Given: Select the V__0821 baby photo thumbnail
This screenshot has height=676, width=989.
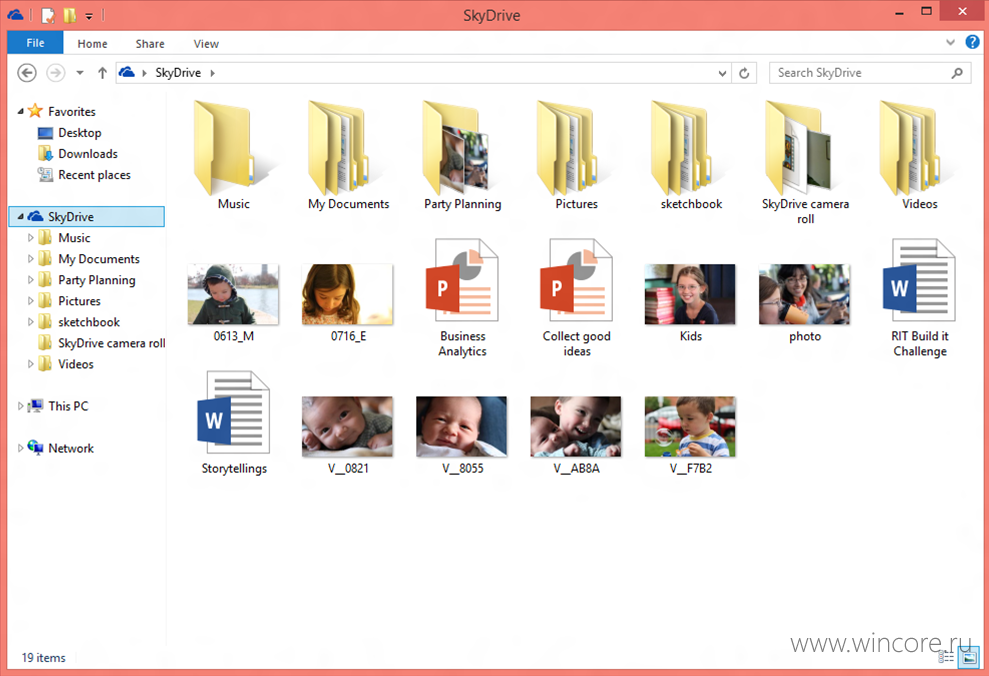Looking at the screenshot, I should (x=348, y=426).
